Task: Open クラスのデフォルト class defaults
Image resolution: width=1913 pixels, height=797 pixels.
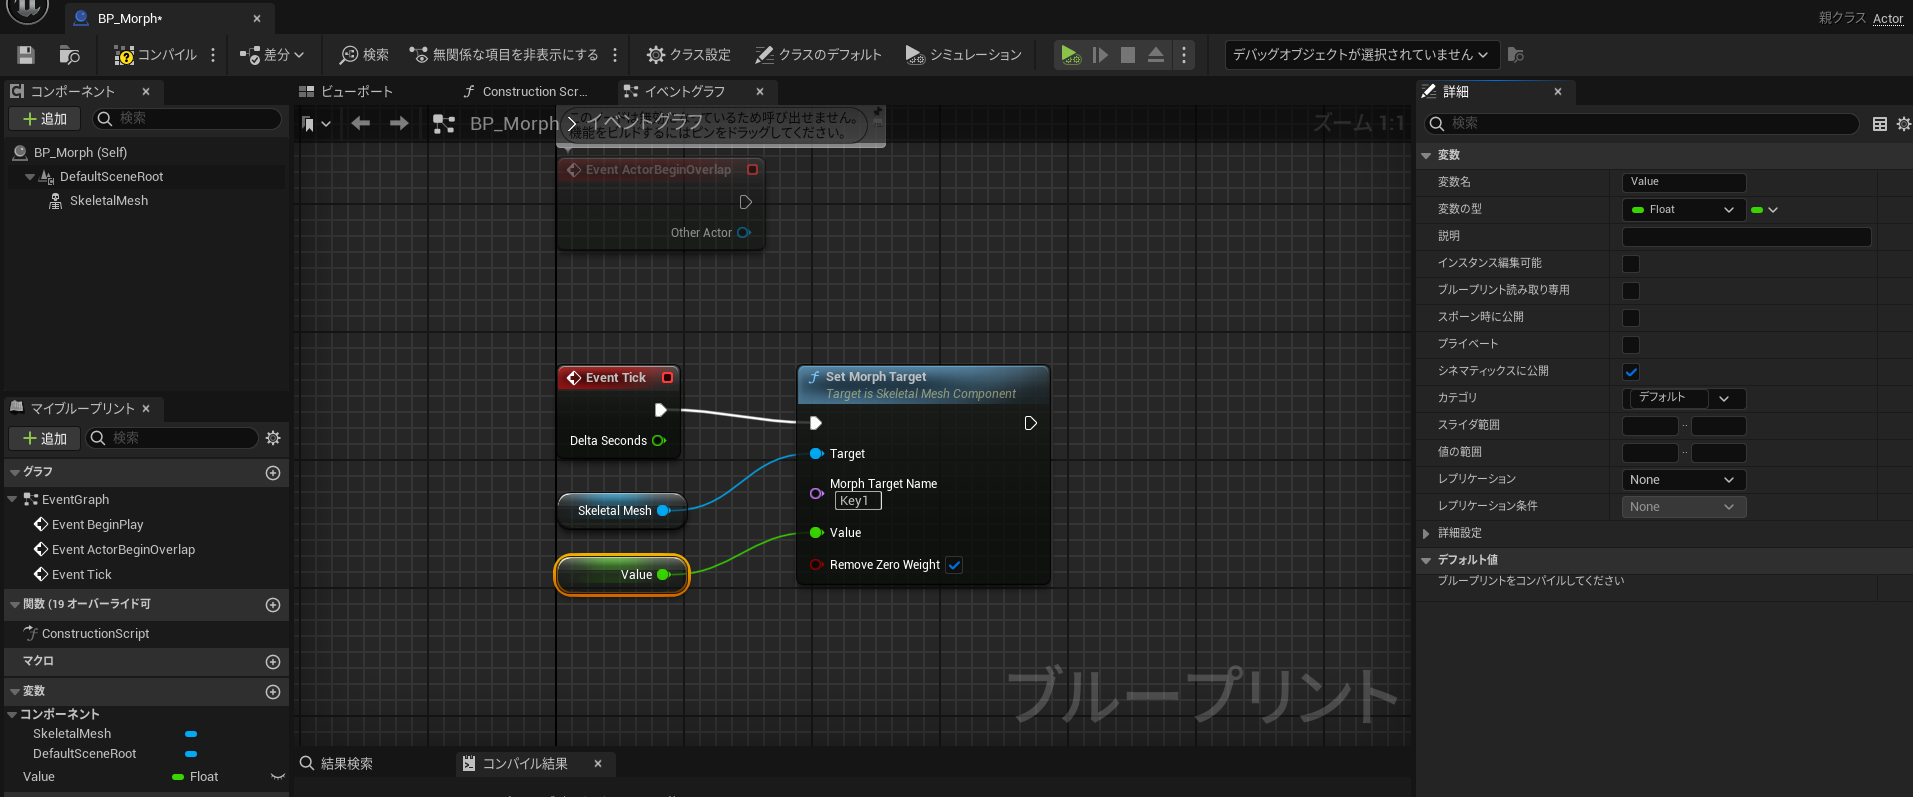Action: (818, 55)
